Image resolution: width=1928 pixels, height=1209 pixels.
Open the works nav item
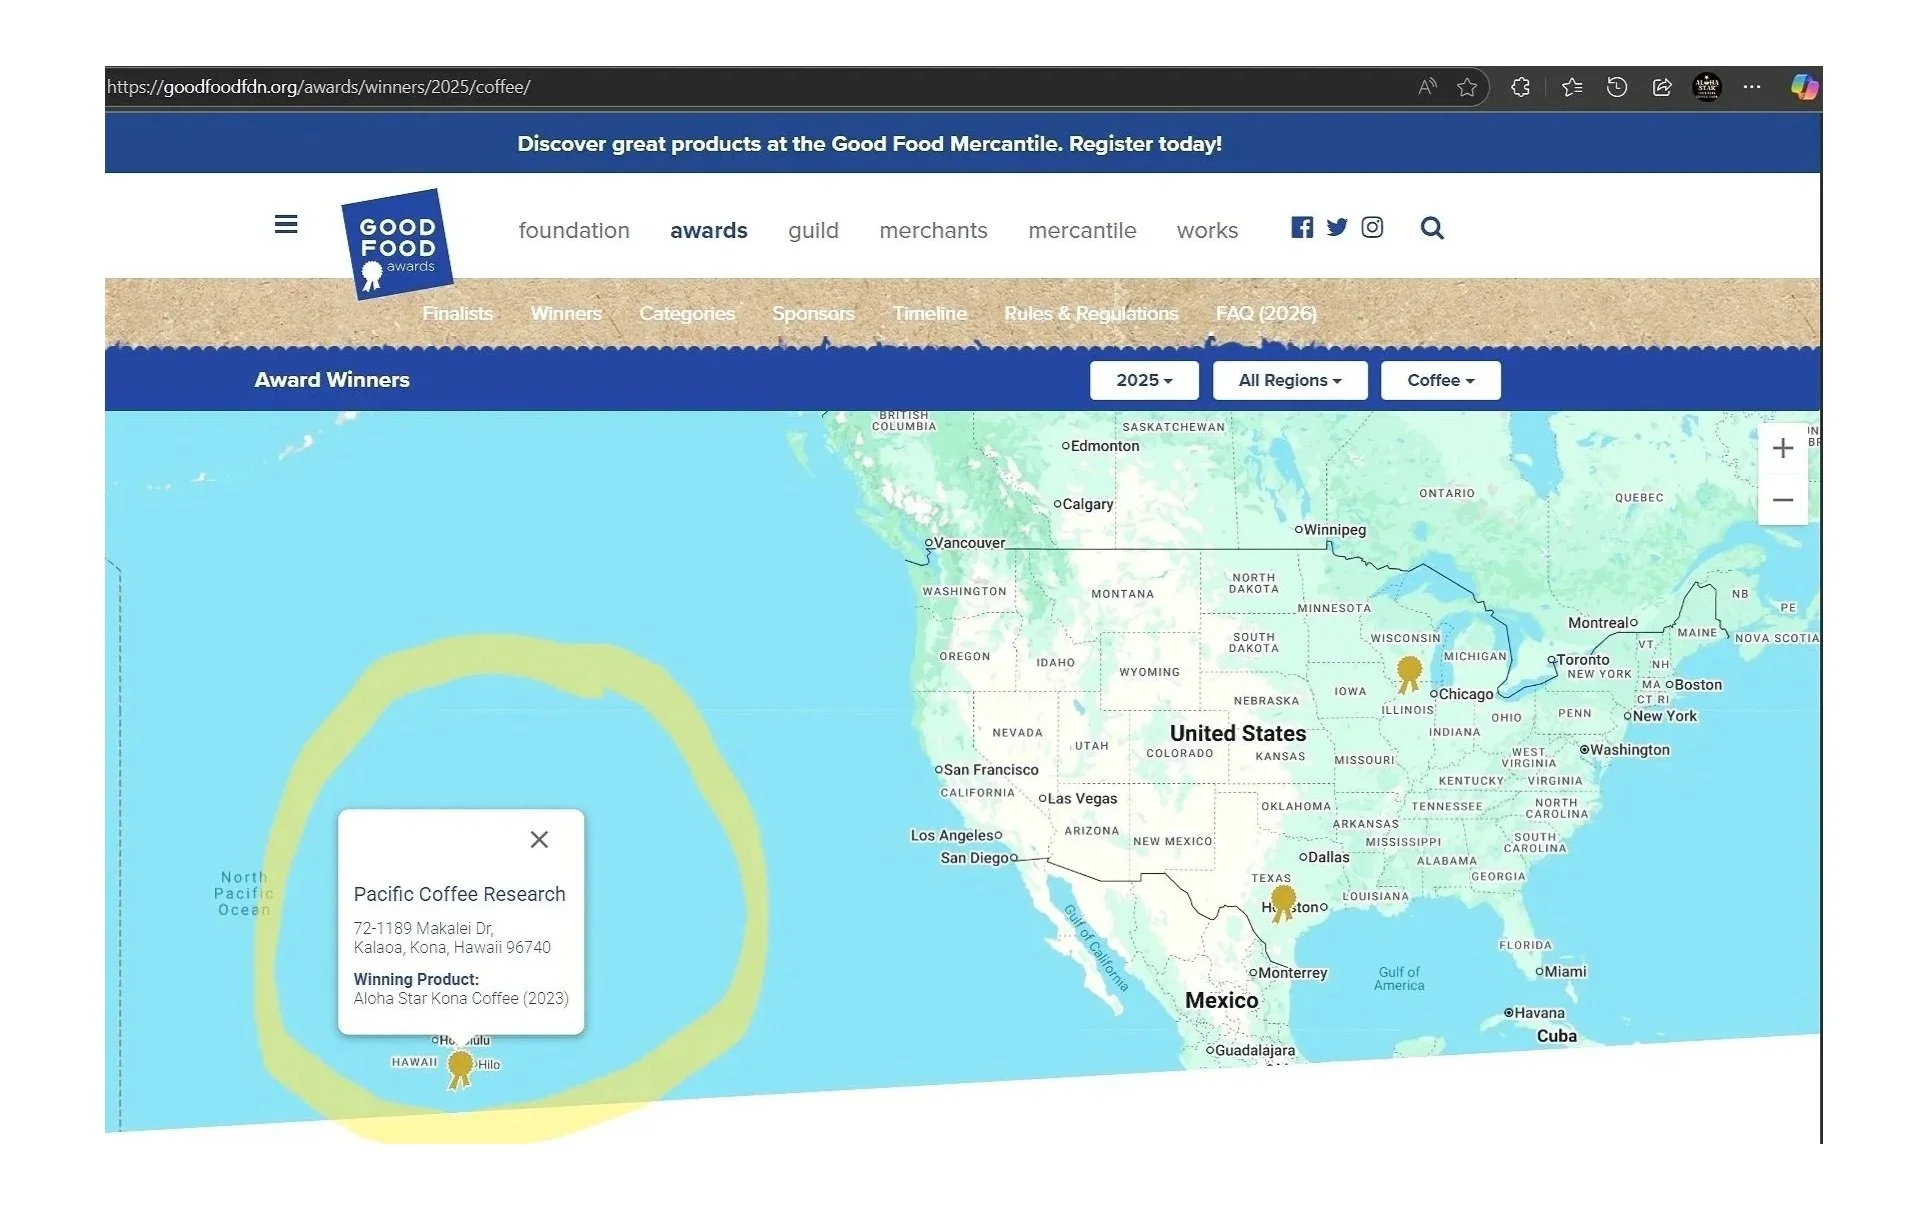click(x=1207, y=230)
